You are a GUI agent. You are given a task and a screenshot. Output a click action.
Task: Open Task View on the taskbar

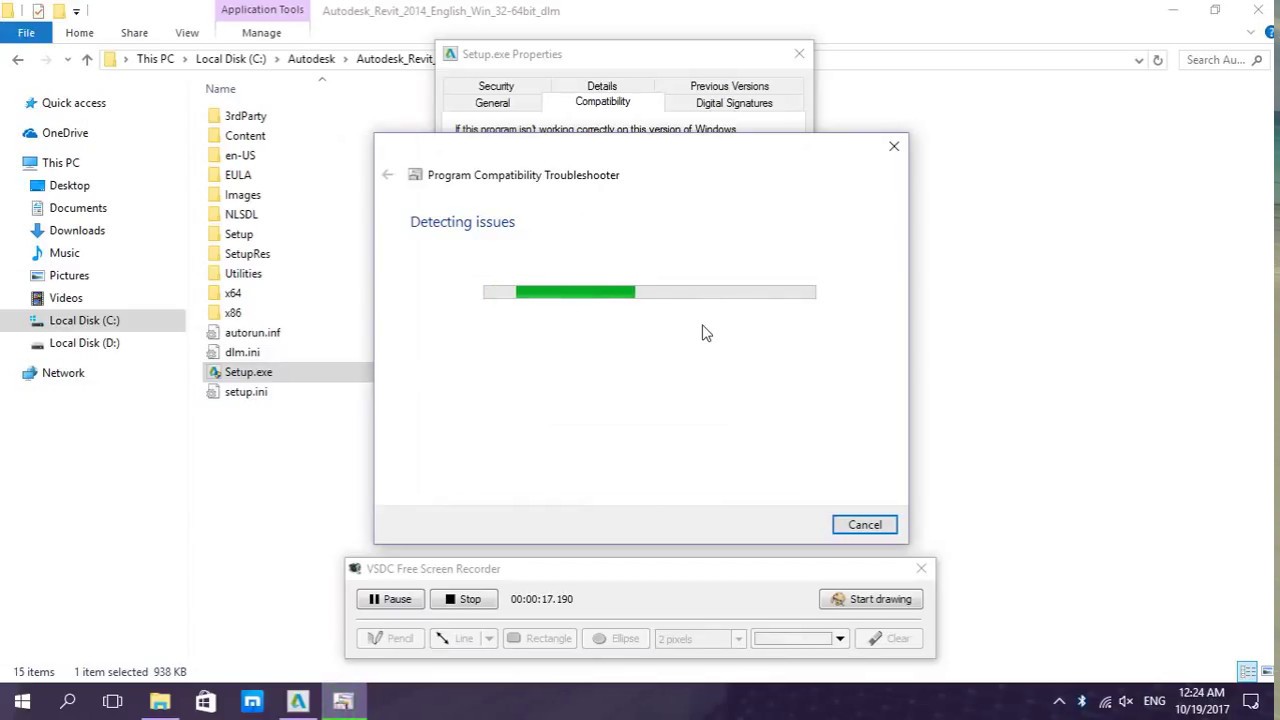tap(113, 702)
